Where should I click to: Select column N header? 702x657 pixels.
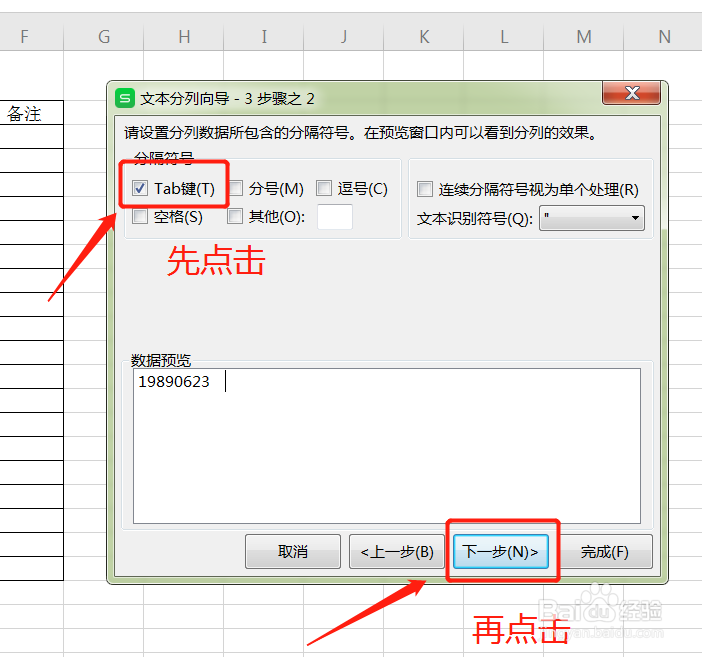[663, 36]
